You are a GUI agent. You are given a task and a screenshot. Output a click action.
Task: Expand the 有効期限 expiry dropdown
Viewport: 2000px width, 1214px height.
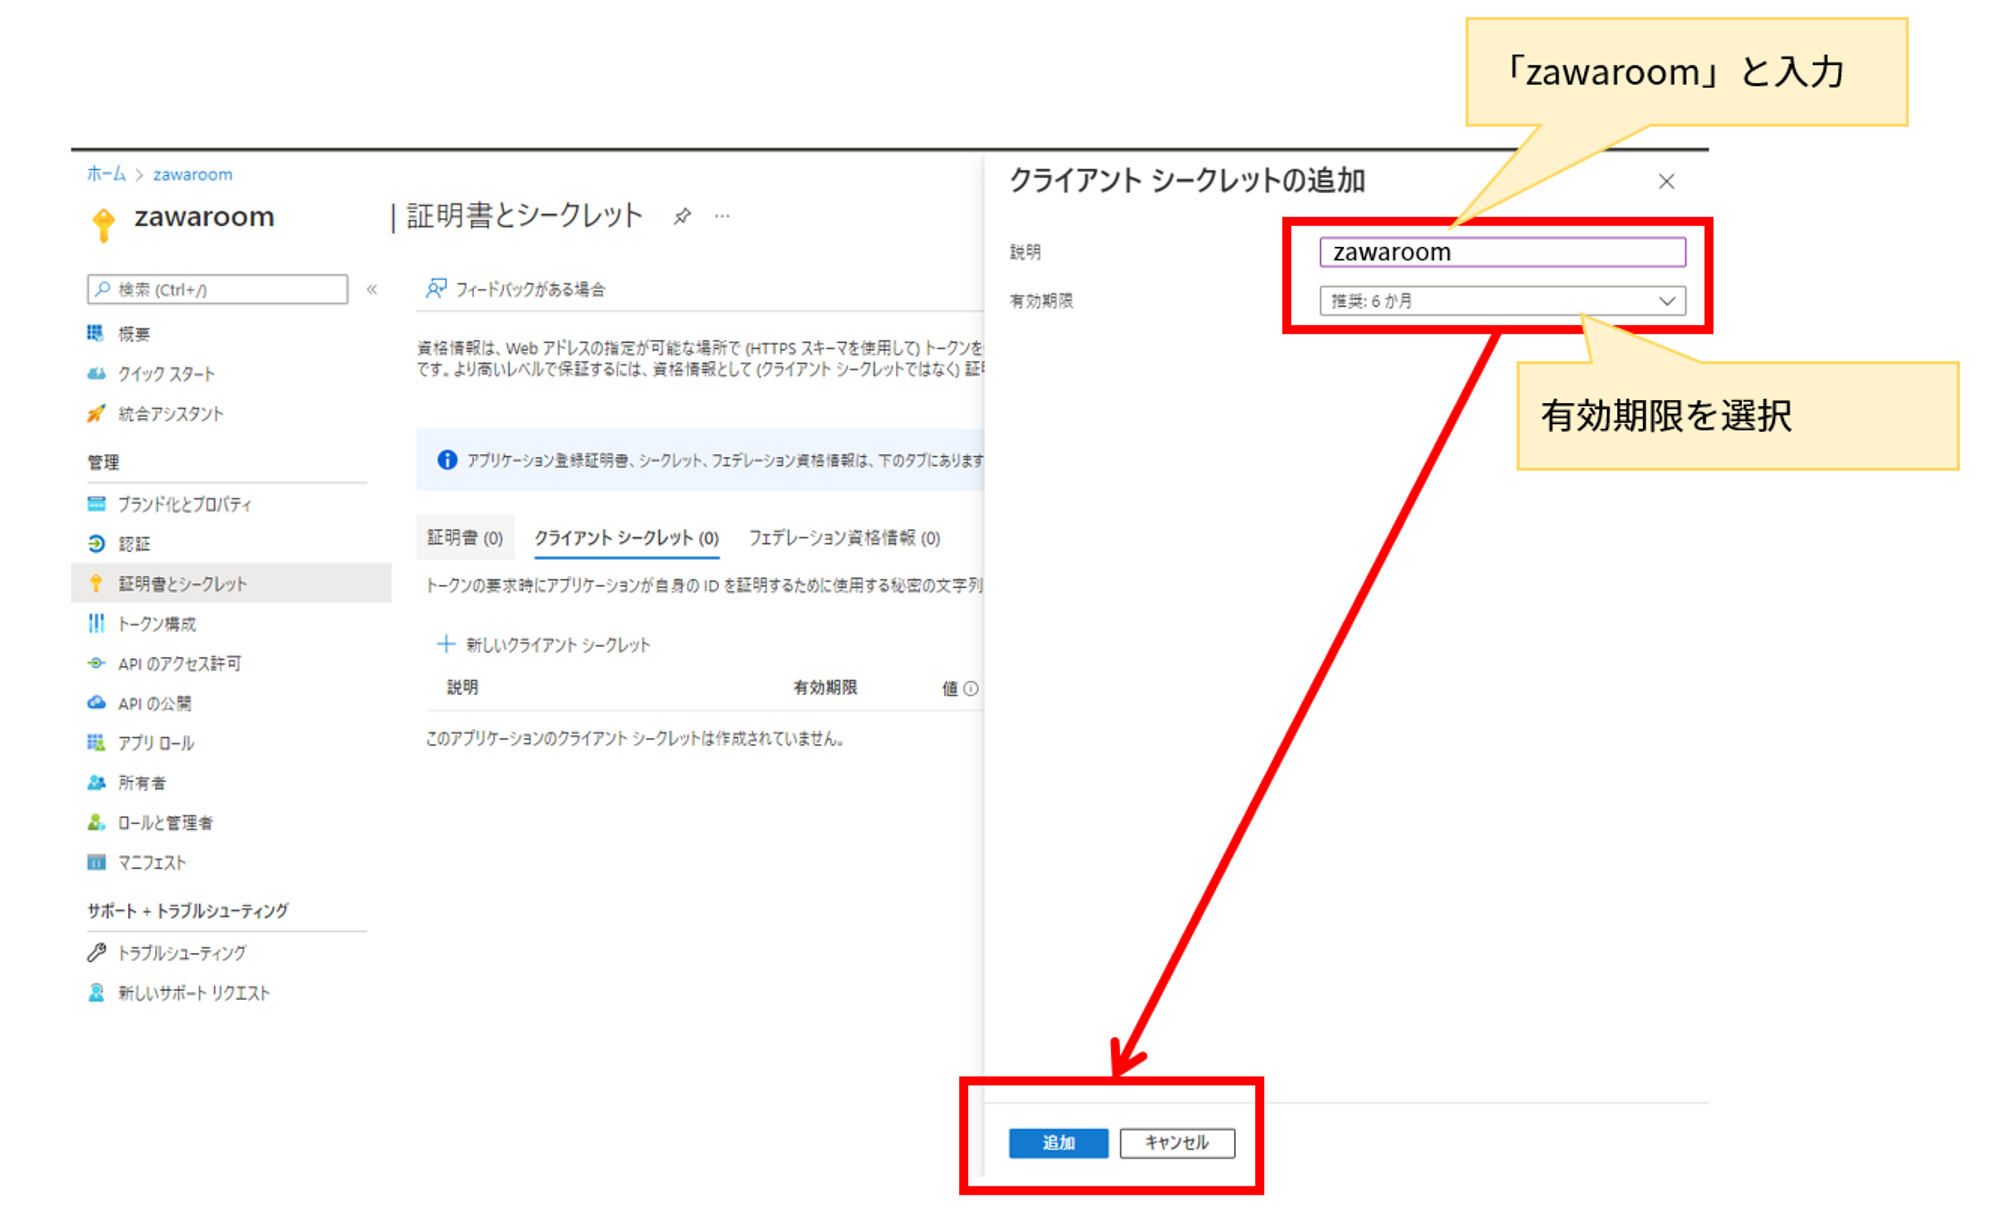(1502, 301)
